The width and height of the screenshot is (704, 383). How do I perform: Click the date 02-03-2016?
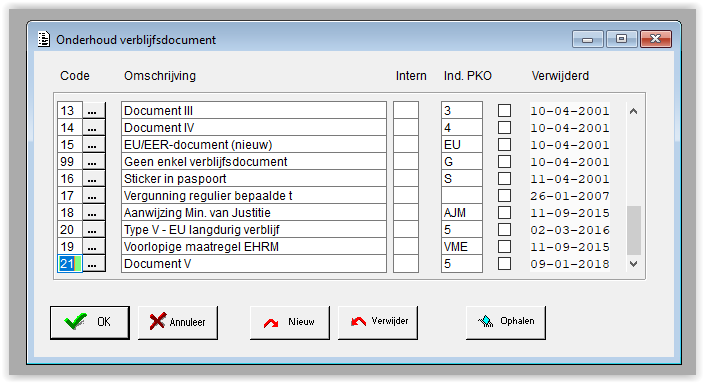pyautogui.click(x=570, y=230)
